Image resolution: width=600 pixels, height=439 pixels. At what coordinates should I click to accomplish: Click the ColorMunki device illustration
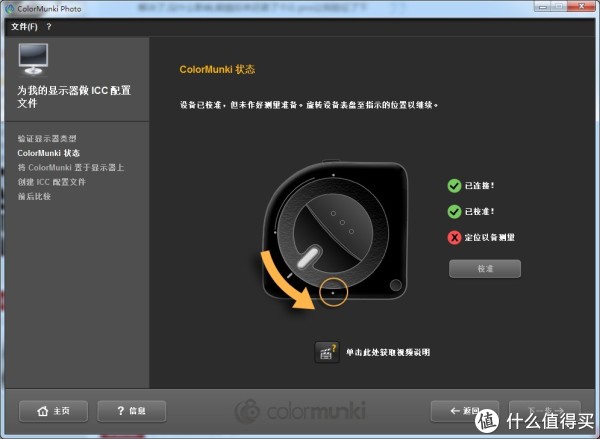point(335,230)
